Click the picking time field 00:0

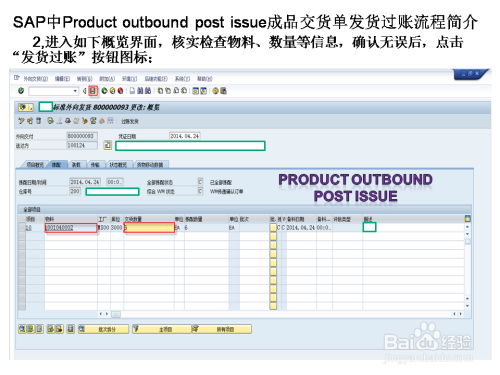[x=114, y=182]
